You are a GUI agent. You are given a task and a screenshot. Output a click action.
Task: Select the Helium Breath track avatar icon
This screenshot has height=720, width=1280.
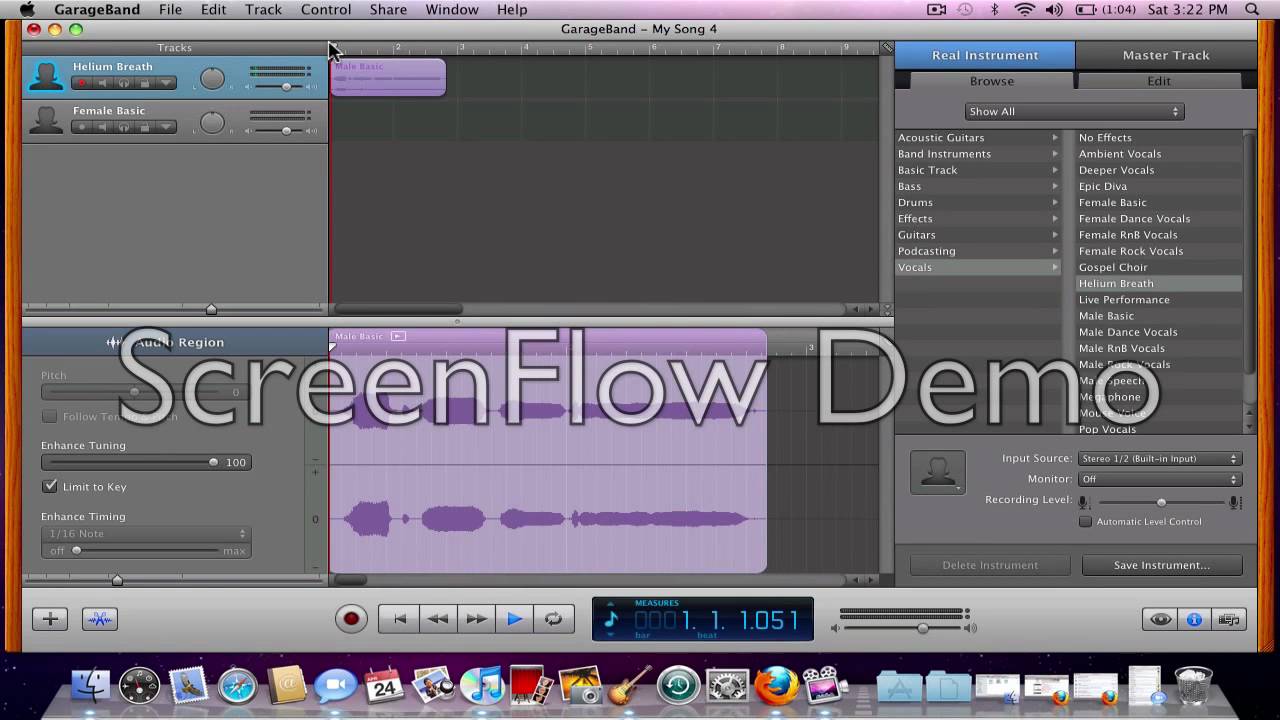45,76
